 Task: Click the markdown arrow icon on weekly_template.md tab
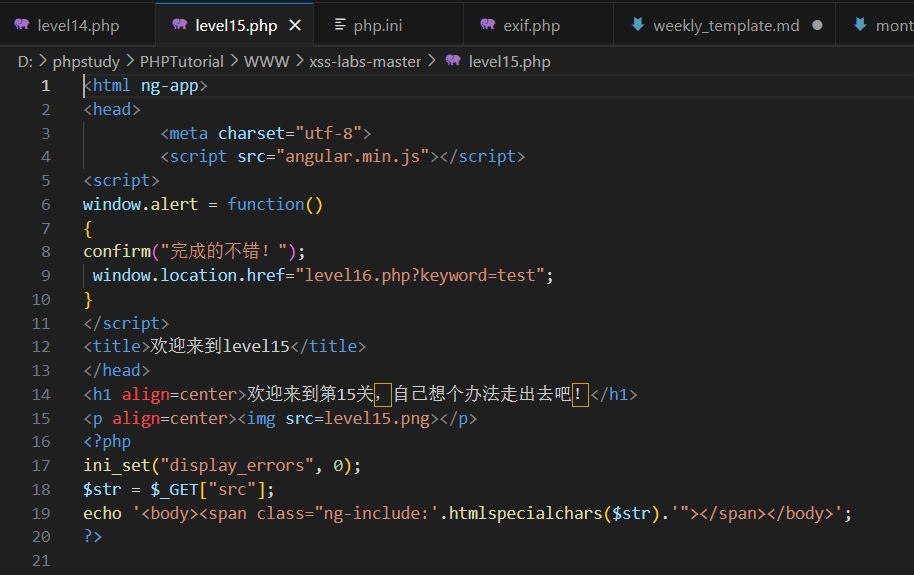pyautogui.click(x=638, y=24)
